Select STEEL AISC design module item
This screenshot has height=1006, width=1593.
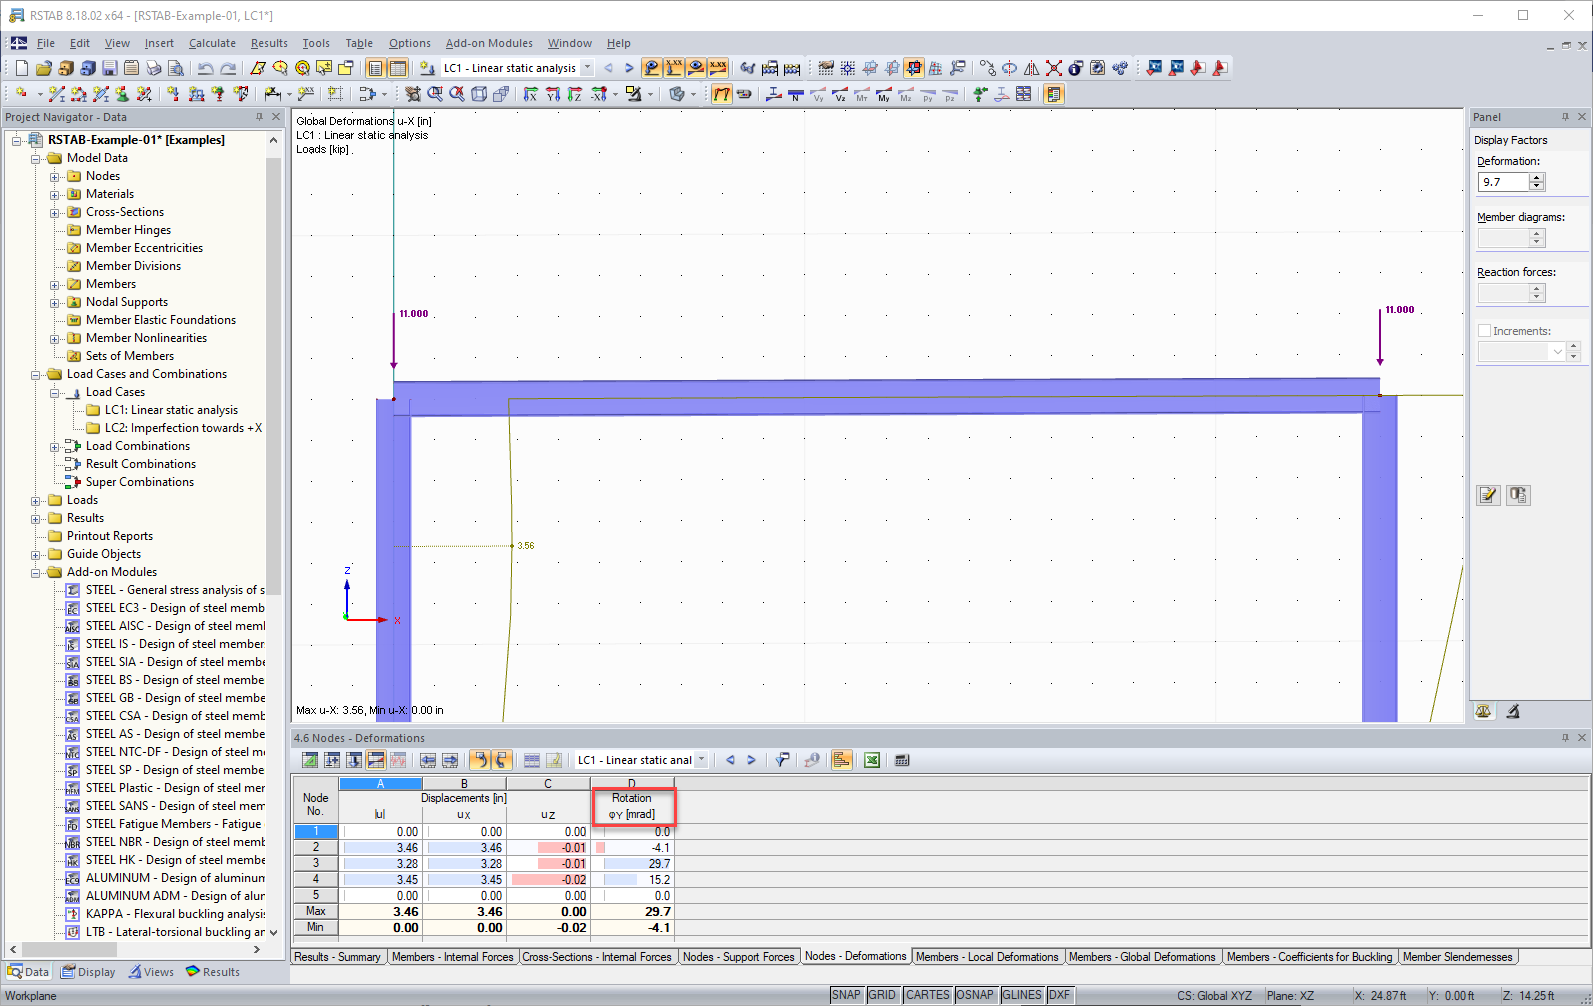(x=175, y=626)
